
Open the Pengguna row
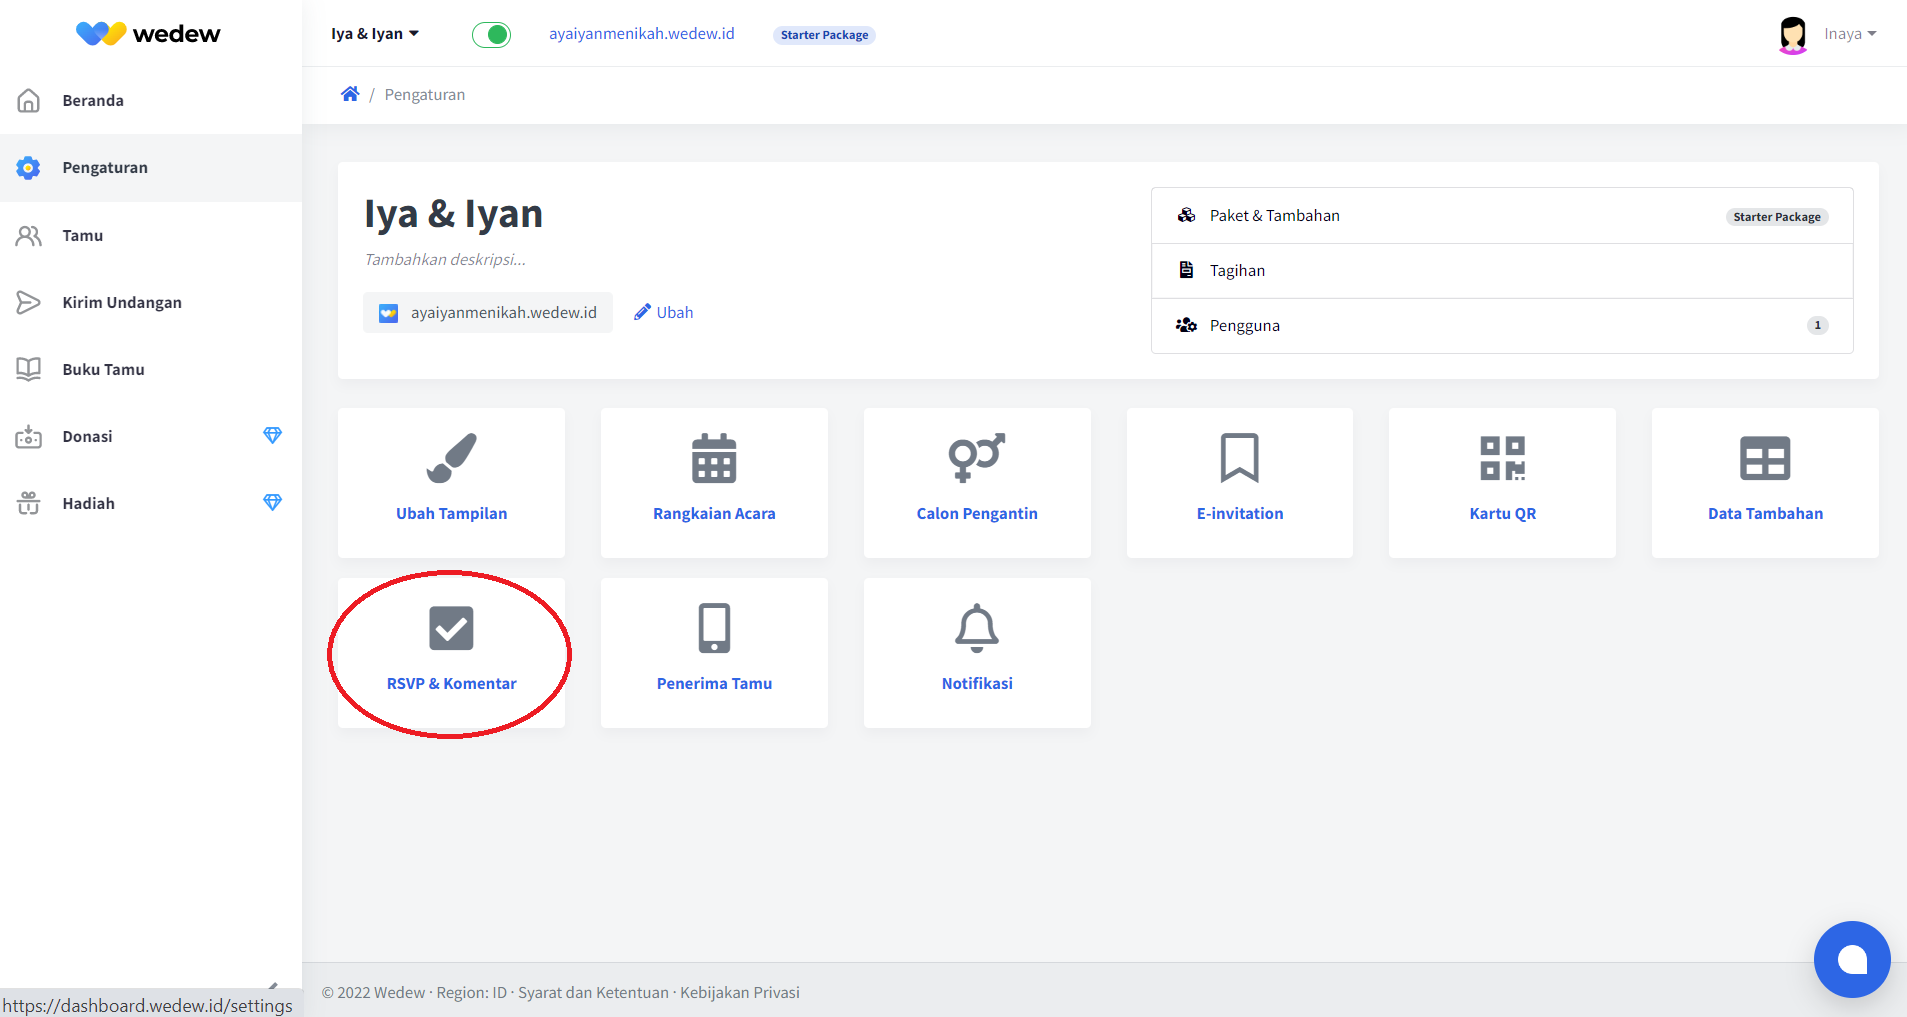(1502, 326)
